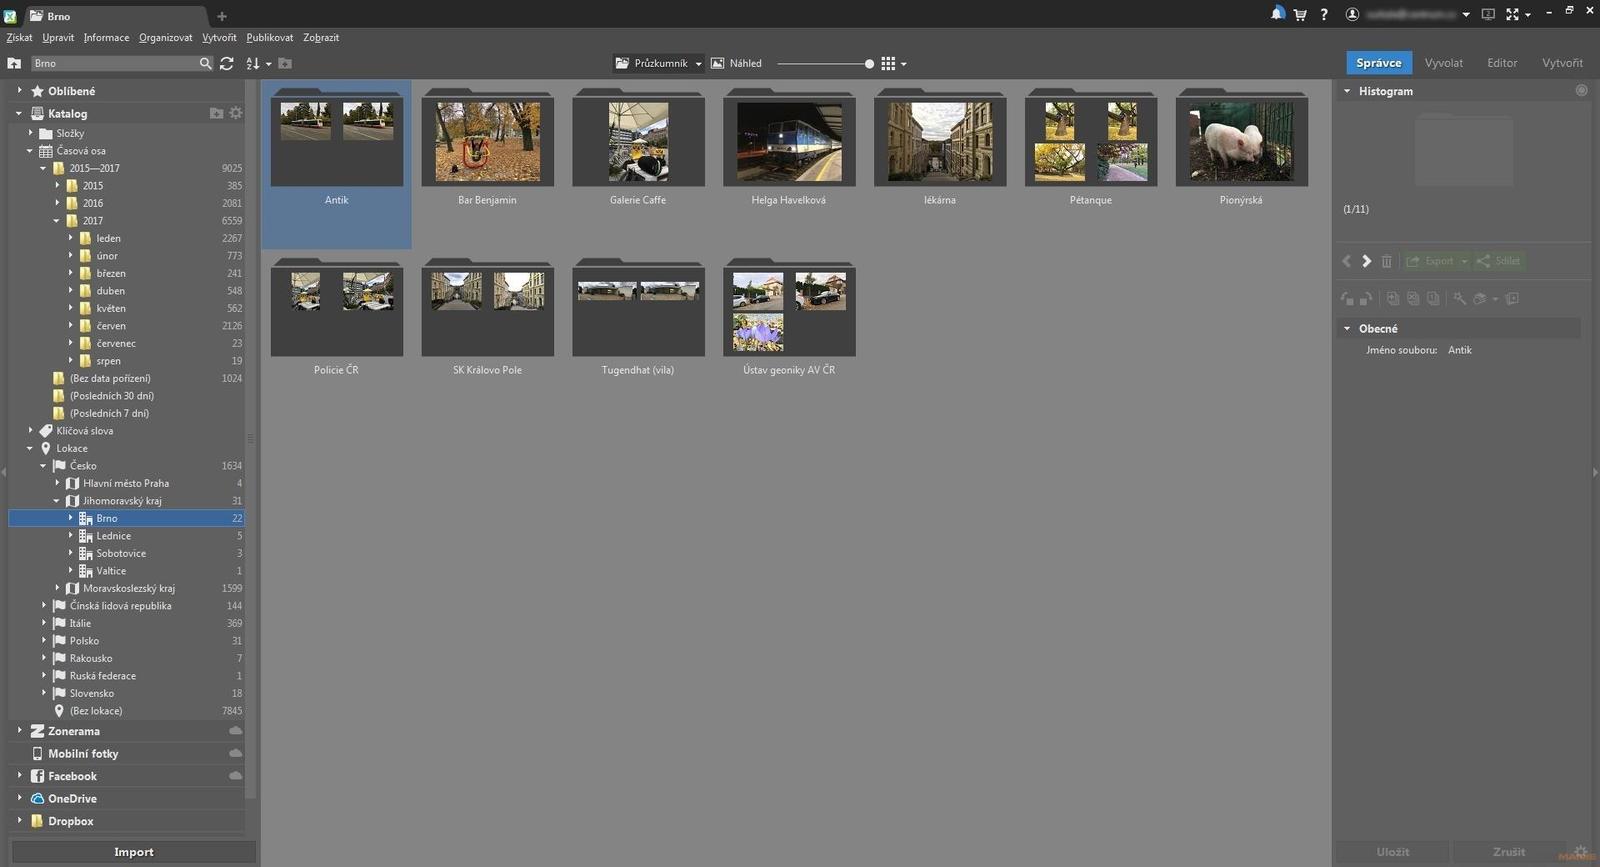Screen dimensions: 1600x867
Task: Go up one folder level using the toolbar icon
Action: [14, 63]
